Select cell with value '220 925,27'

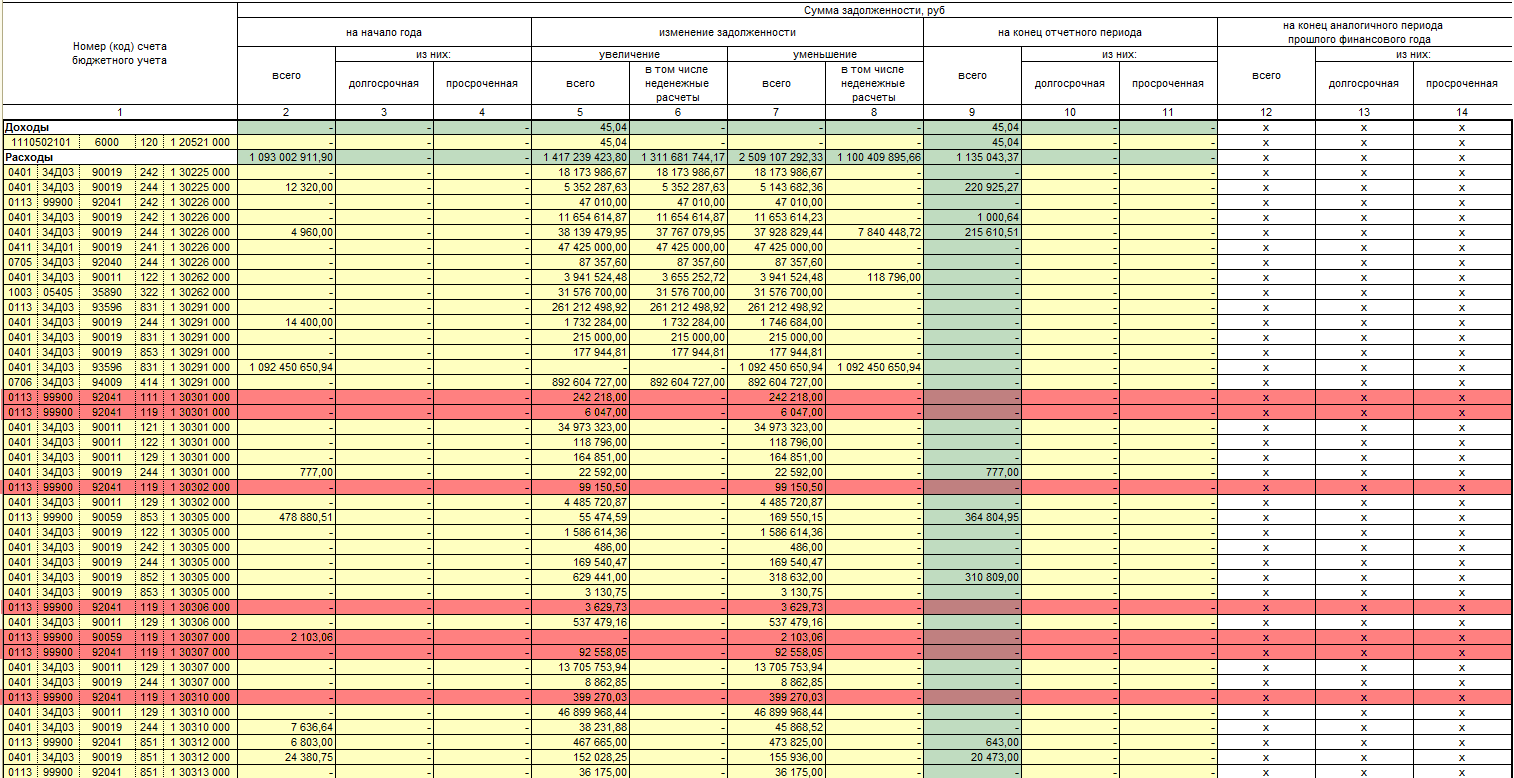[972, 187]
